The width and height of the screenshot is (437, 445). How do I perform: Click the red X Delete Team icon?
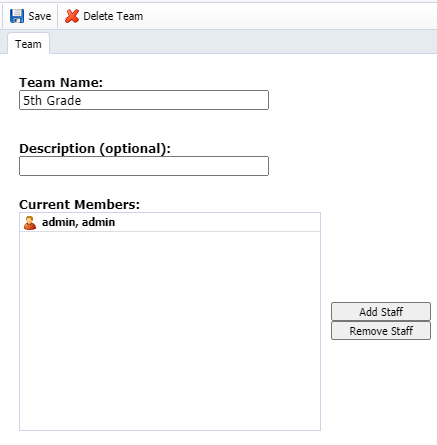(72, 16)
